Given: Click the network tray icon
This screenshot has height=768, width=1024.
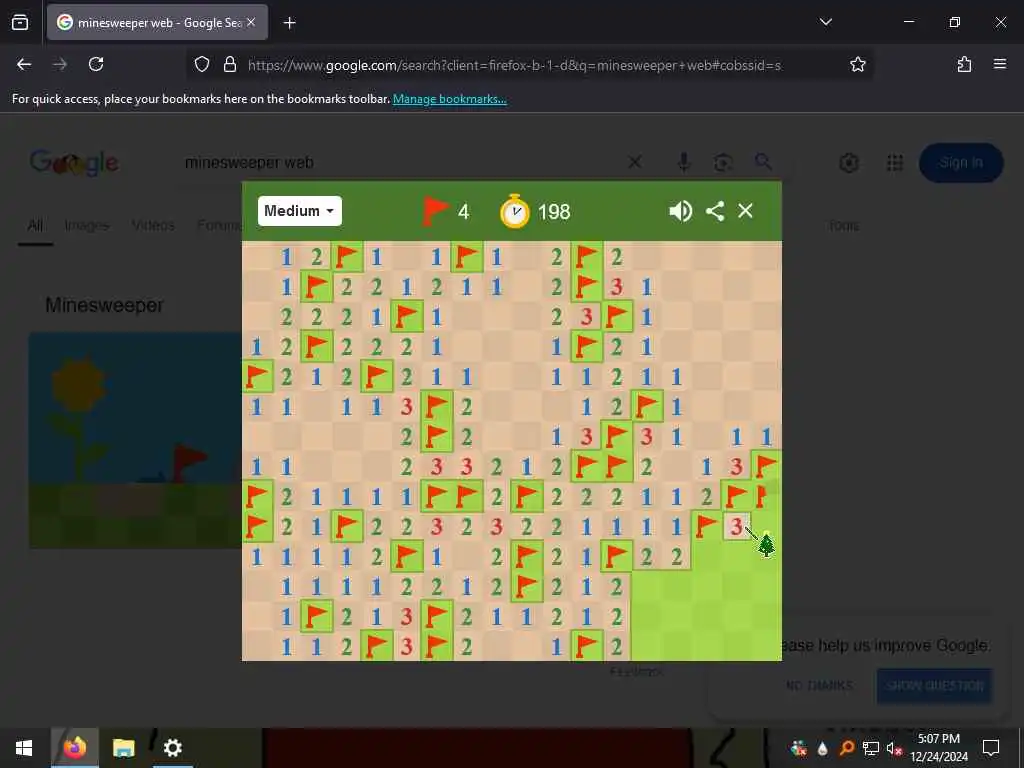Looking at the screenshot, I should point(870,748).
